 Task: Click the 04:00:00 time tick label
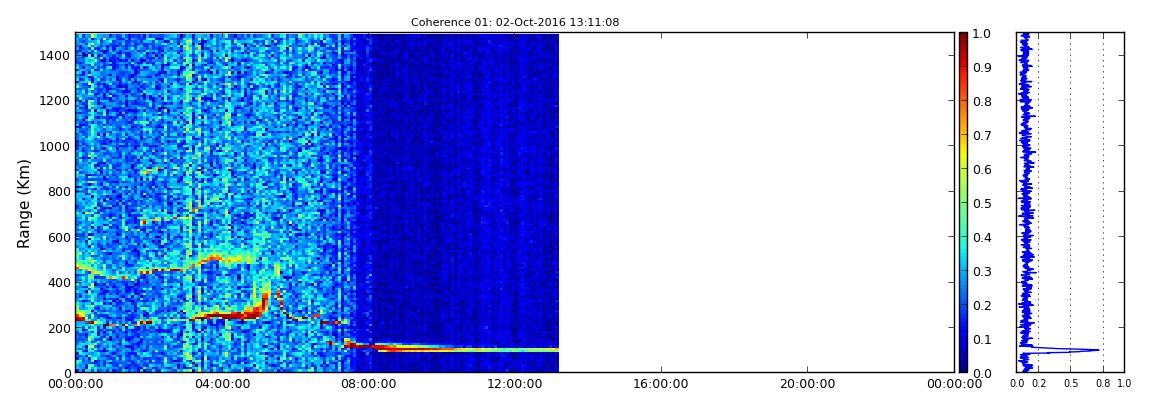pyautogui.click(x=221, y=384)
